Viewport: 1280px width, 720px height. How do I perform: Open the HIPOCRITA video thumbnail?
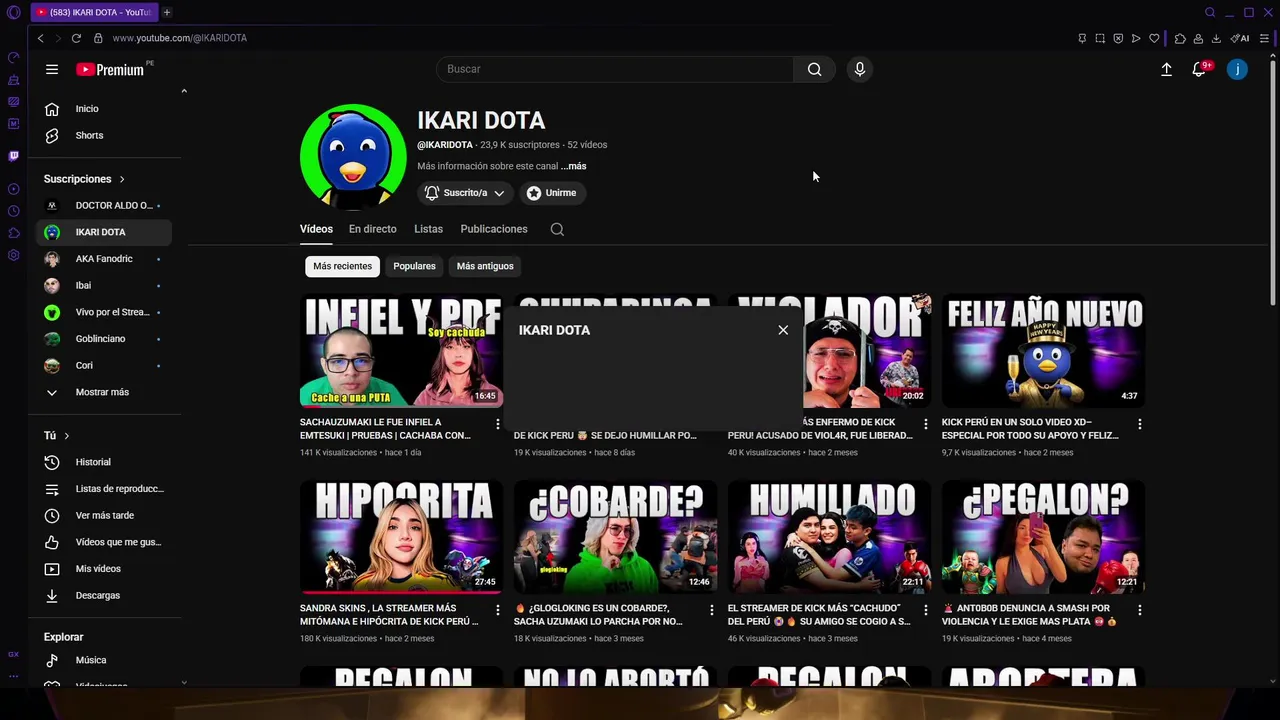[x=401, y=537]
